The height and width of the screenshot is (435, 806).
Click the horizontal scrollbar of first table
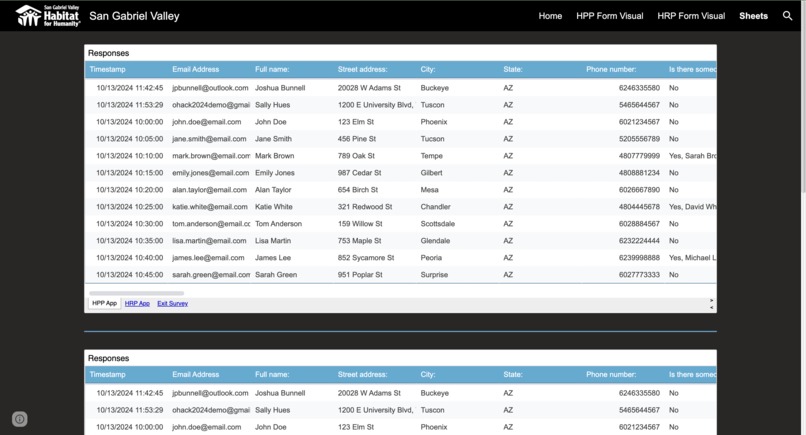pos(136,293)
